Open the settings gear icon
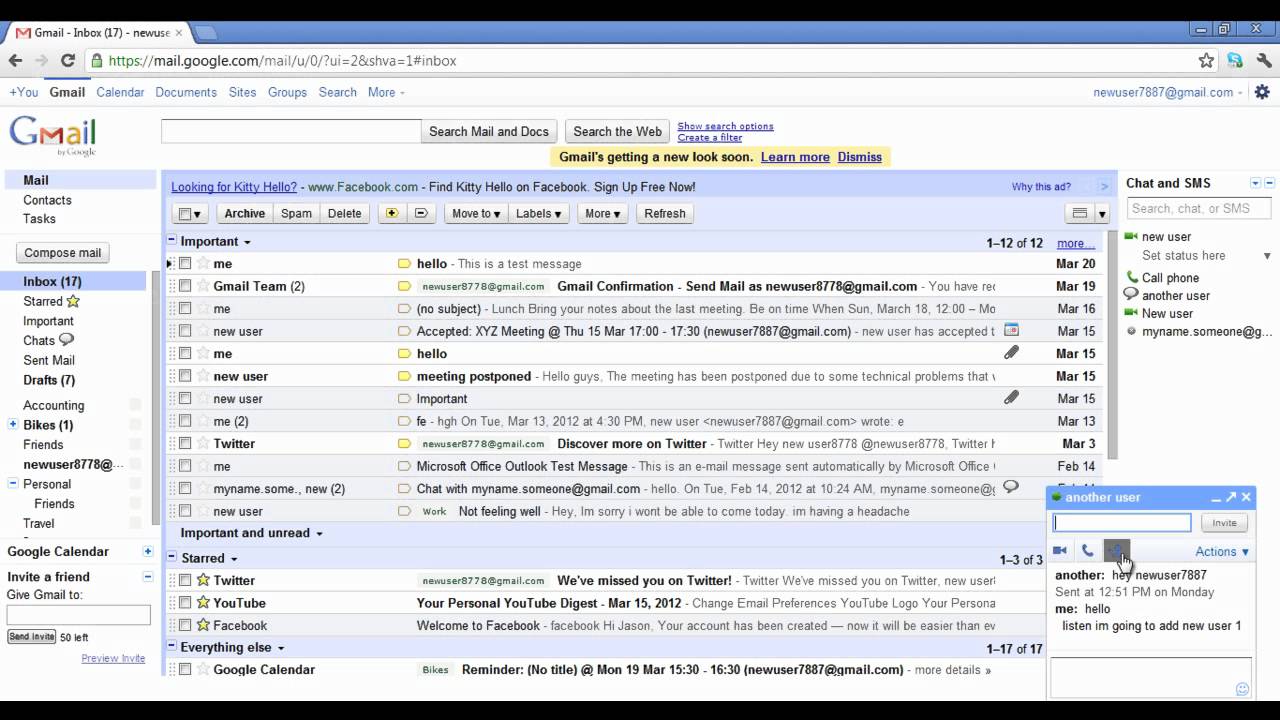 tap(1262, 92)
